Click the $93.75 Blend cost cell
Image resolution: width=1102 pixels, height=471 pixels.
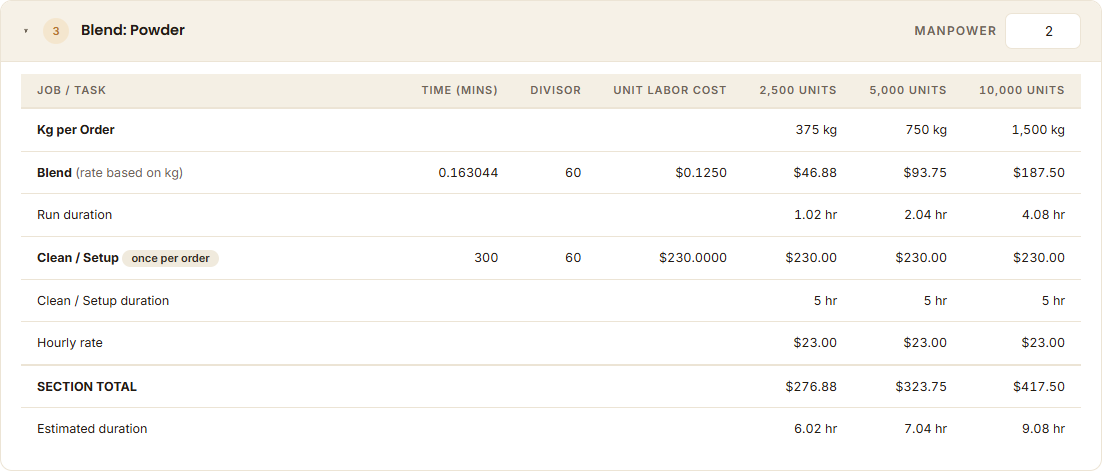coord(926,173)
